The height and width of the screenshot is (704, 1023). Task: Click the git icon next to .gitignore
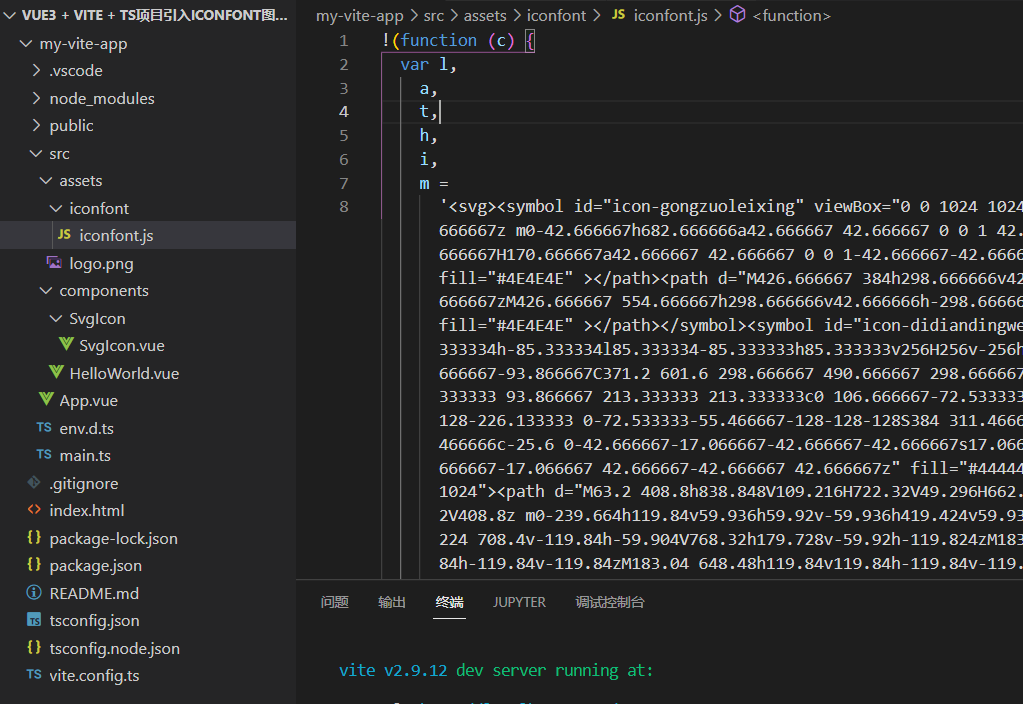[x=34, y=483]
